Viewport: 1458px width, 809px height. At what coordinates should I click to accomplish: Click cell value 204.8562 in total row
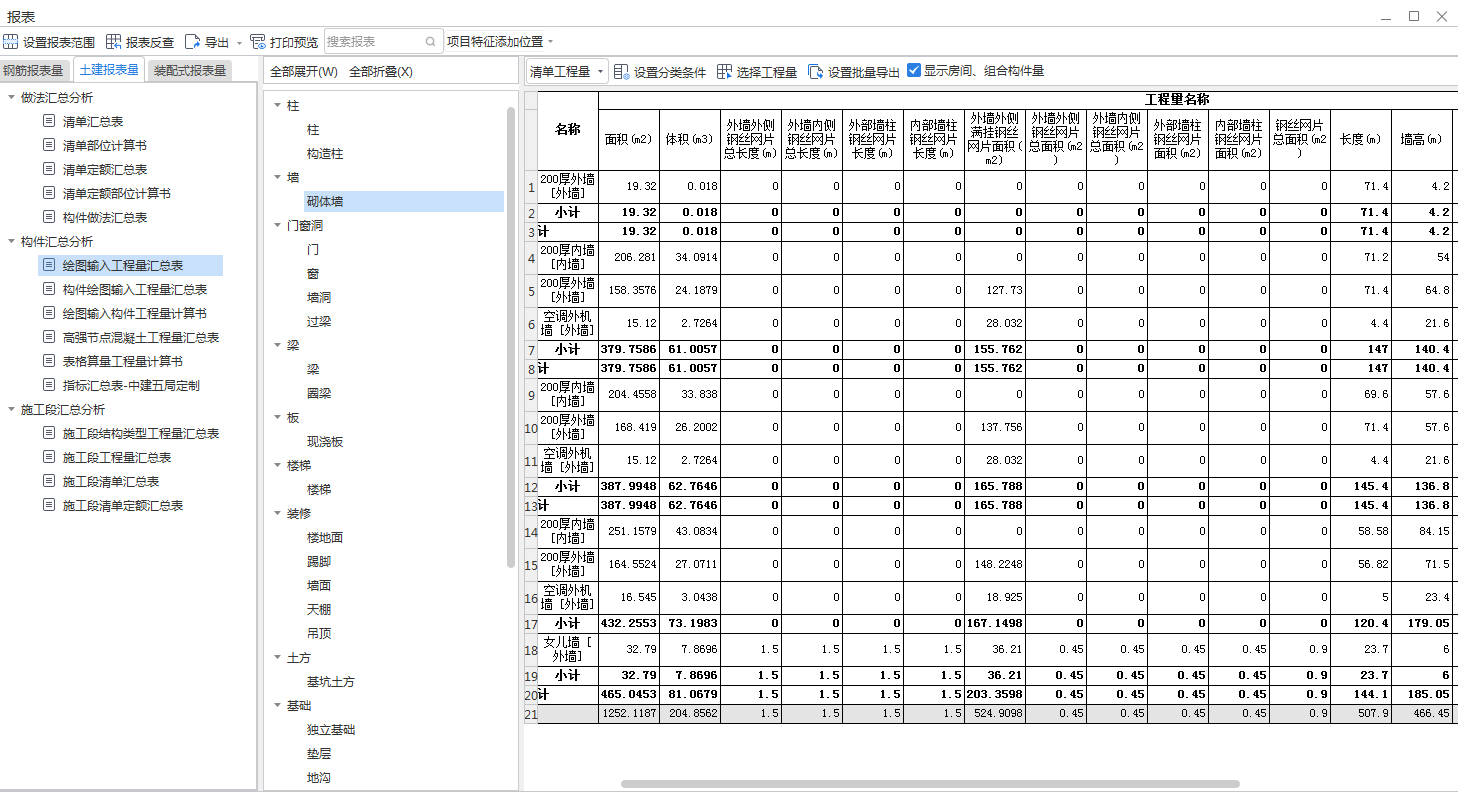point(689,714)
